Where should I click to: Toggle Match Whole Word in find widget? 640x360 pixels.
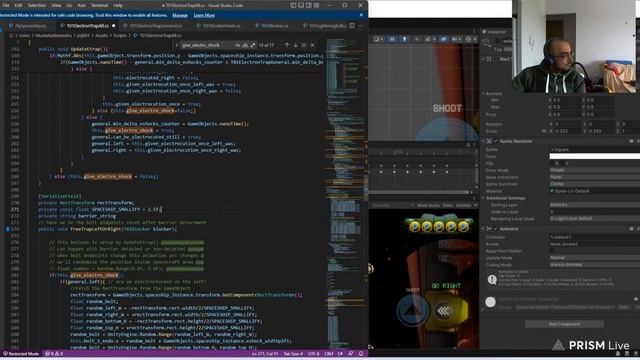click(x=245, y=45)
